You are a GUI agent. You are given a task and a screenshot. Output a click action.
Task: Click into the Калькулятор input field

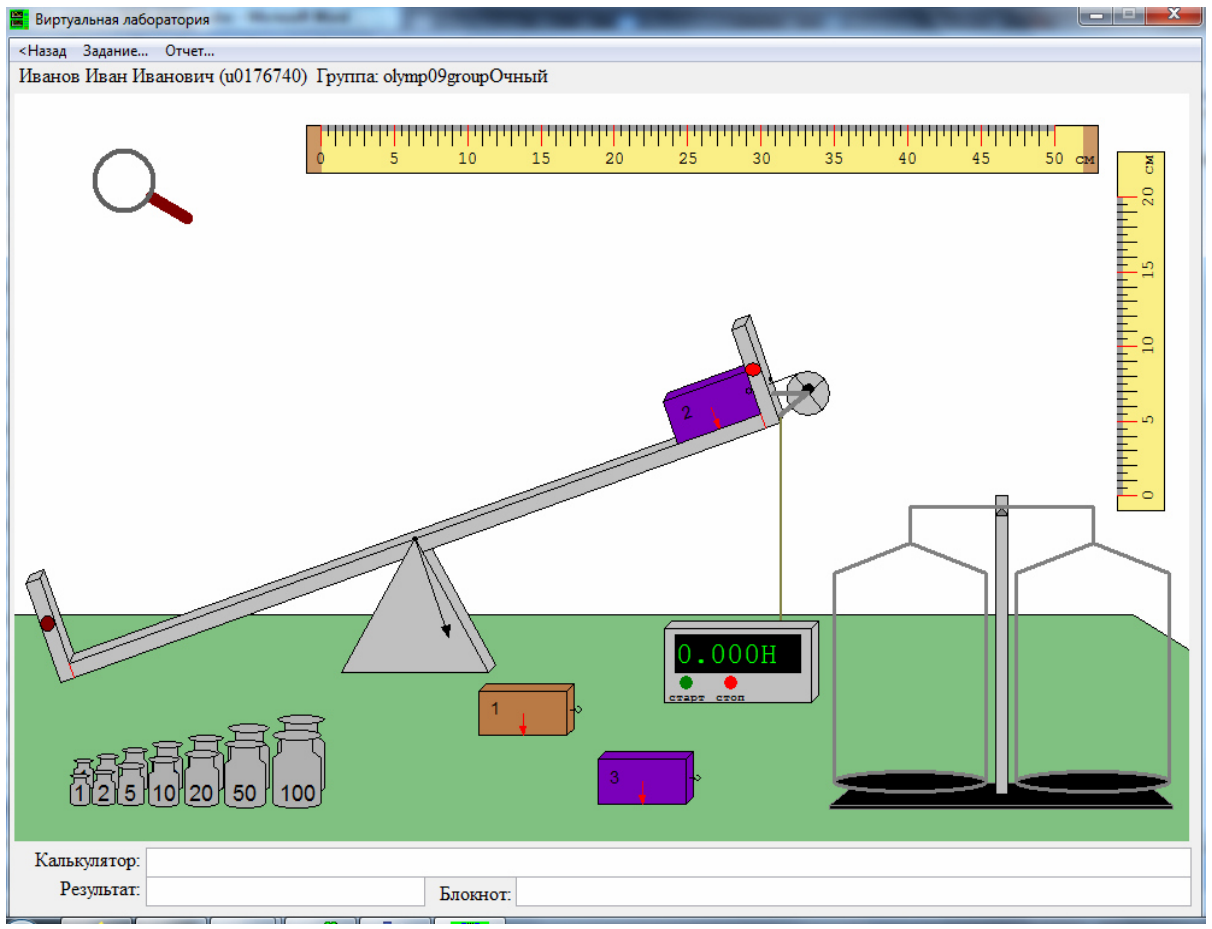click(x=668, y=861)
